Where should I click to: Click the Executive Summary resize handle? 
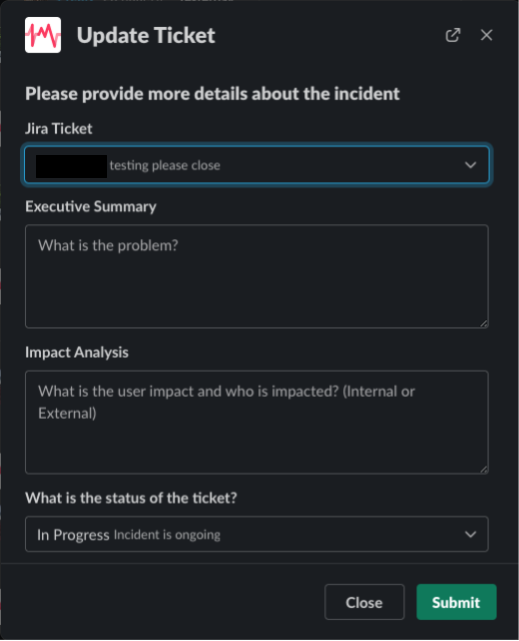pyautogui.click(x=484, y=323)
